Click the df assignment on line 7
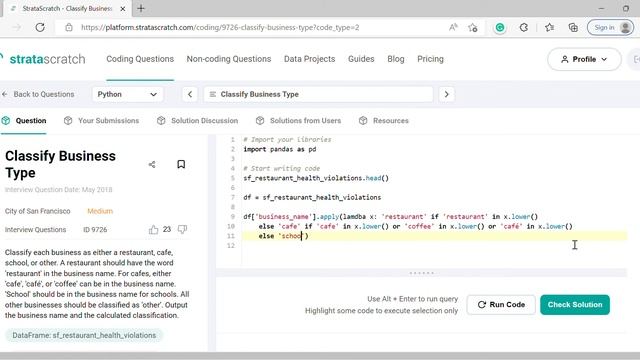Viewport: 640px width, 360px height. (312, 198)
